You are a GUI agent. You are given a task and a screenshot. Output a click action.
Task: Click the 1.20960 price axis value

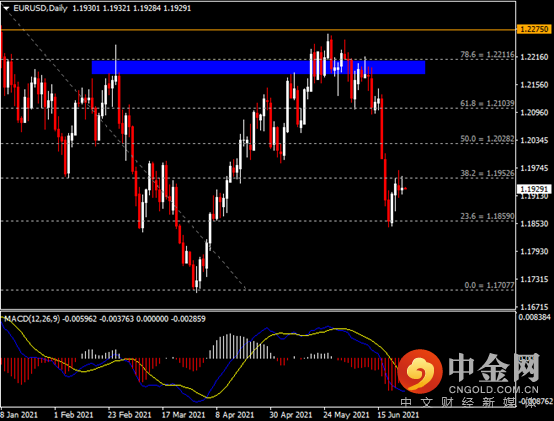coord(534,113)
